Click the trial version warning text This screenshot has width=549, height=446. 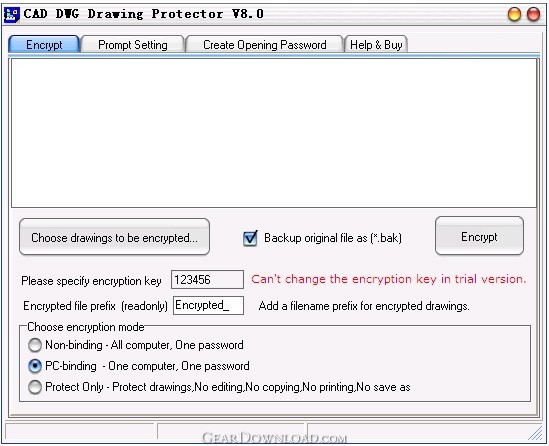tap(389, 279)
